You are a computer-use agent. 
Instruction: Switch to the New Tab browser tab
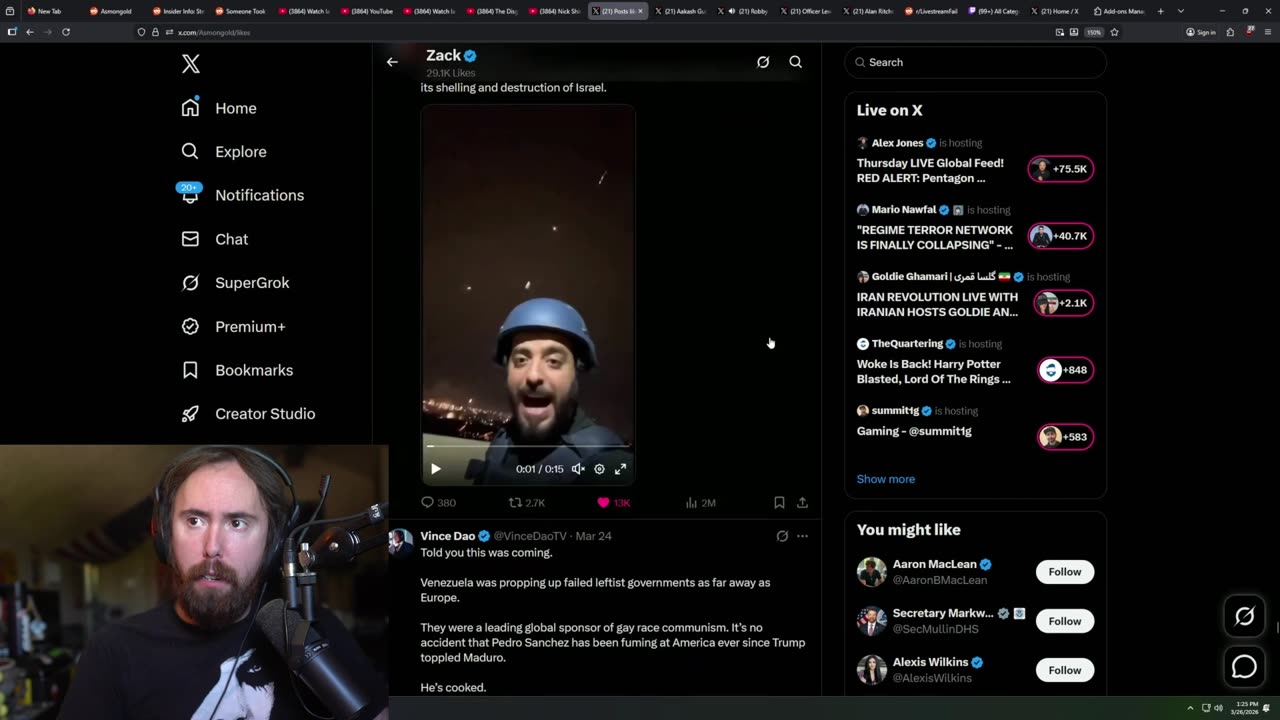45,11
